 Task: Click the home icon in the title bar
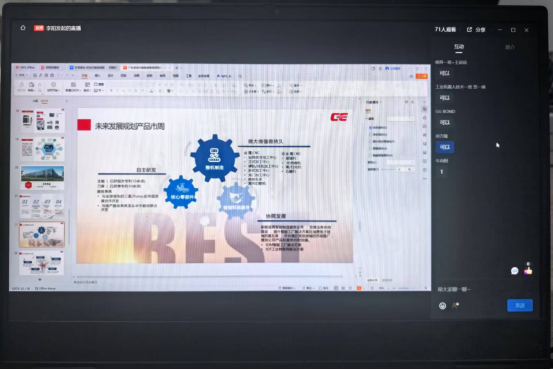(23, 28)
